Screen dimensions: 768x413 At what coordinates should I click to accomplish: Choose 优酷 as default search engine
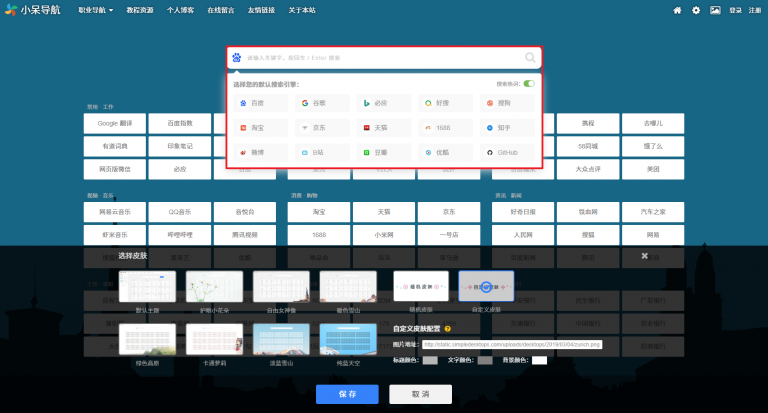pyautogui.click(x=445, y=152)
